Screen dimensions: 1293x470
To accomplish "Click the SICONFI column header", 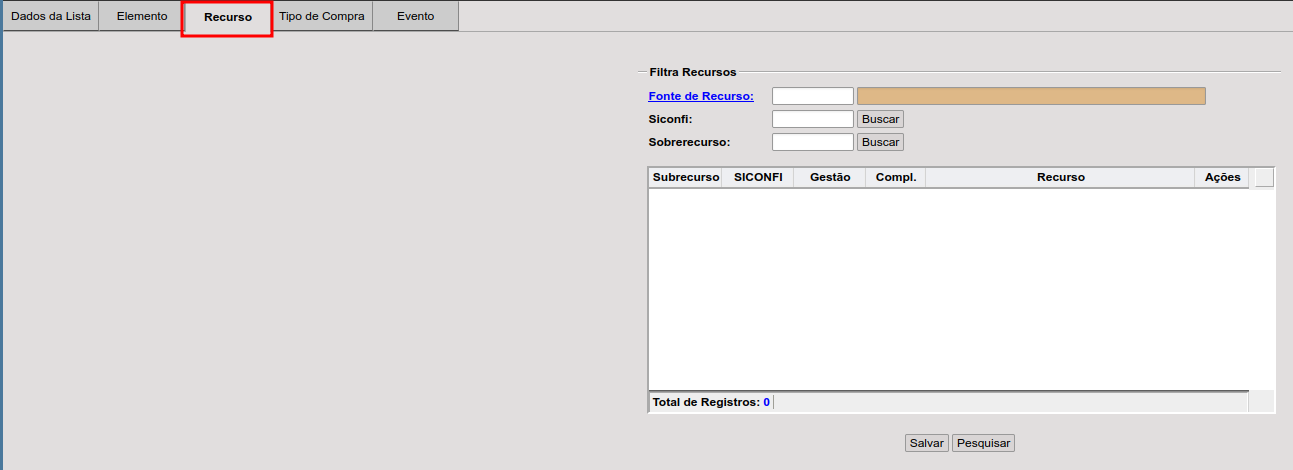I will pyautogui.click(x=758, y=177).
